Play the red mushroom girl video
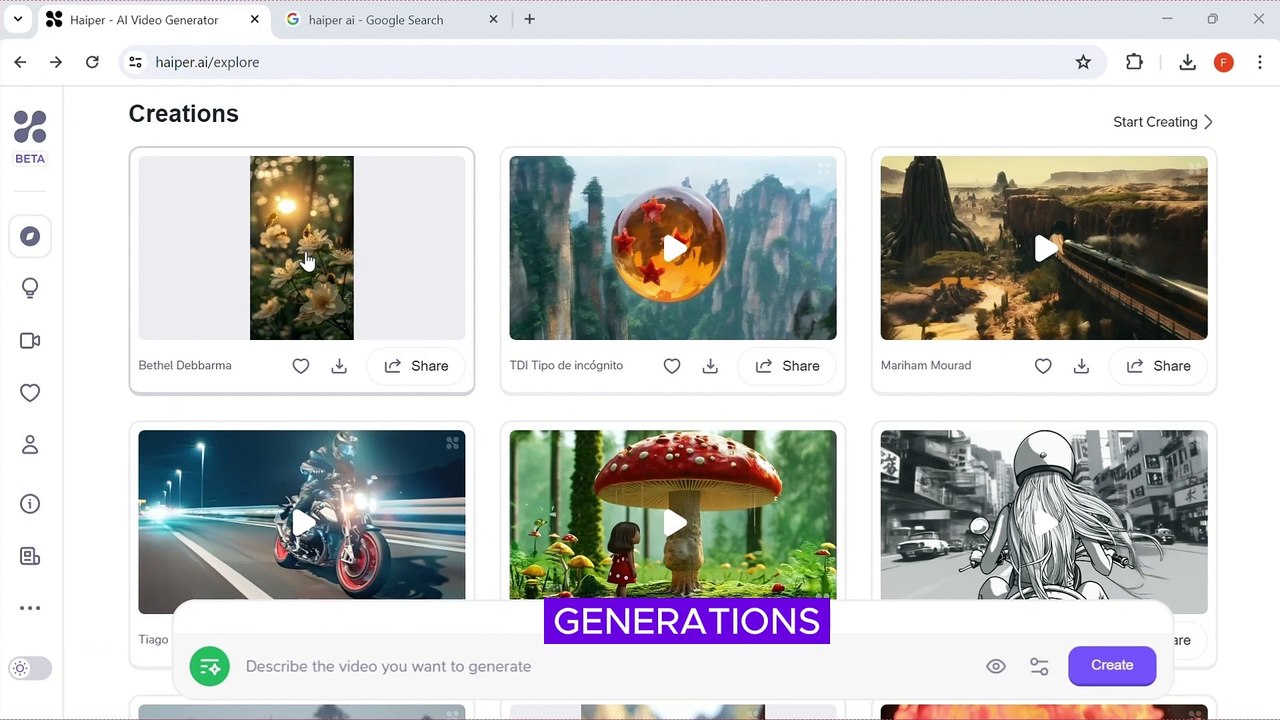 tap(673, 522)
